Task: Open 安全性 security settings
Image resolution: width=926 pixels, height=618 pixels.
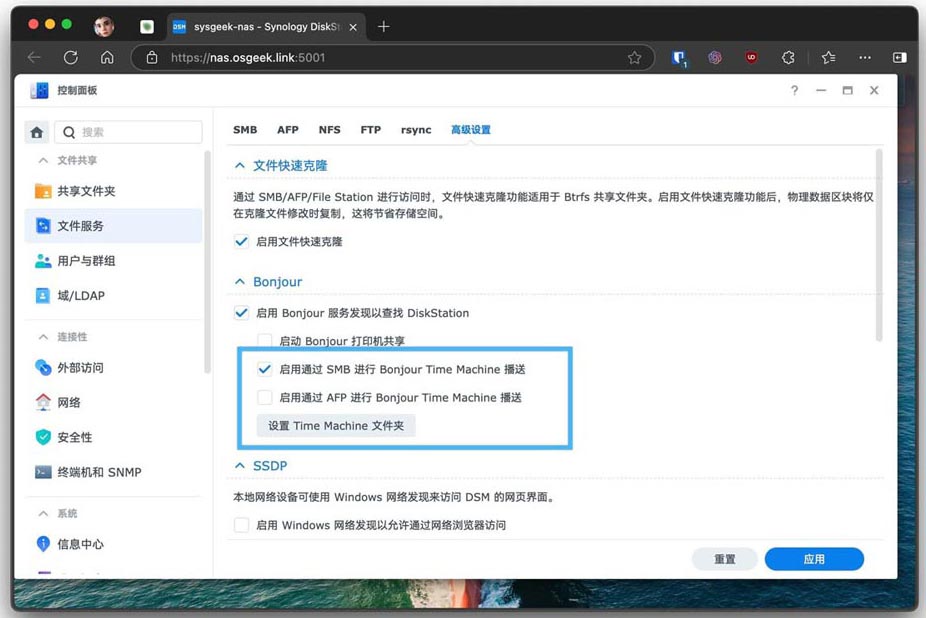Action: [x=74, y=437]
